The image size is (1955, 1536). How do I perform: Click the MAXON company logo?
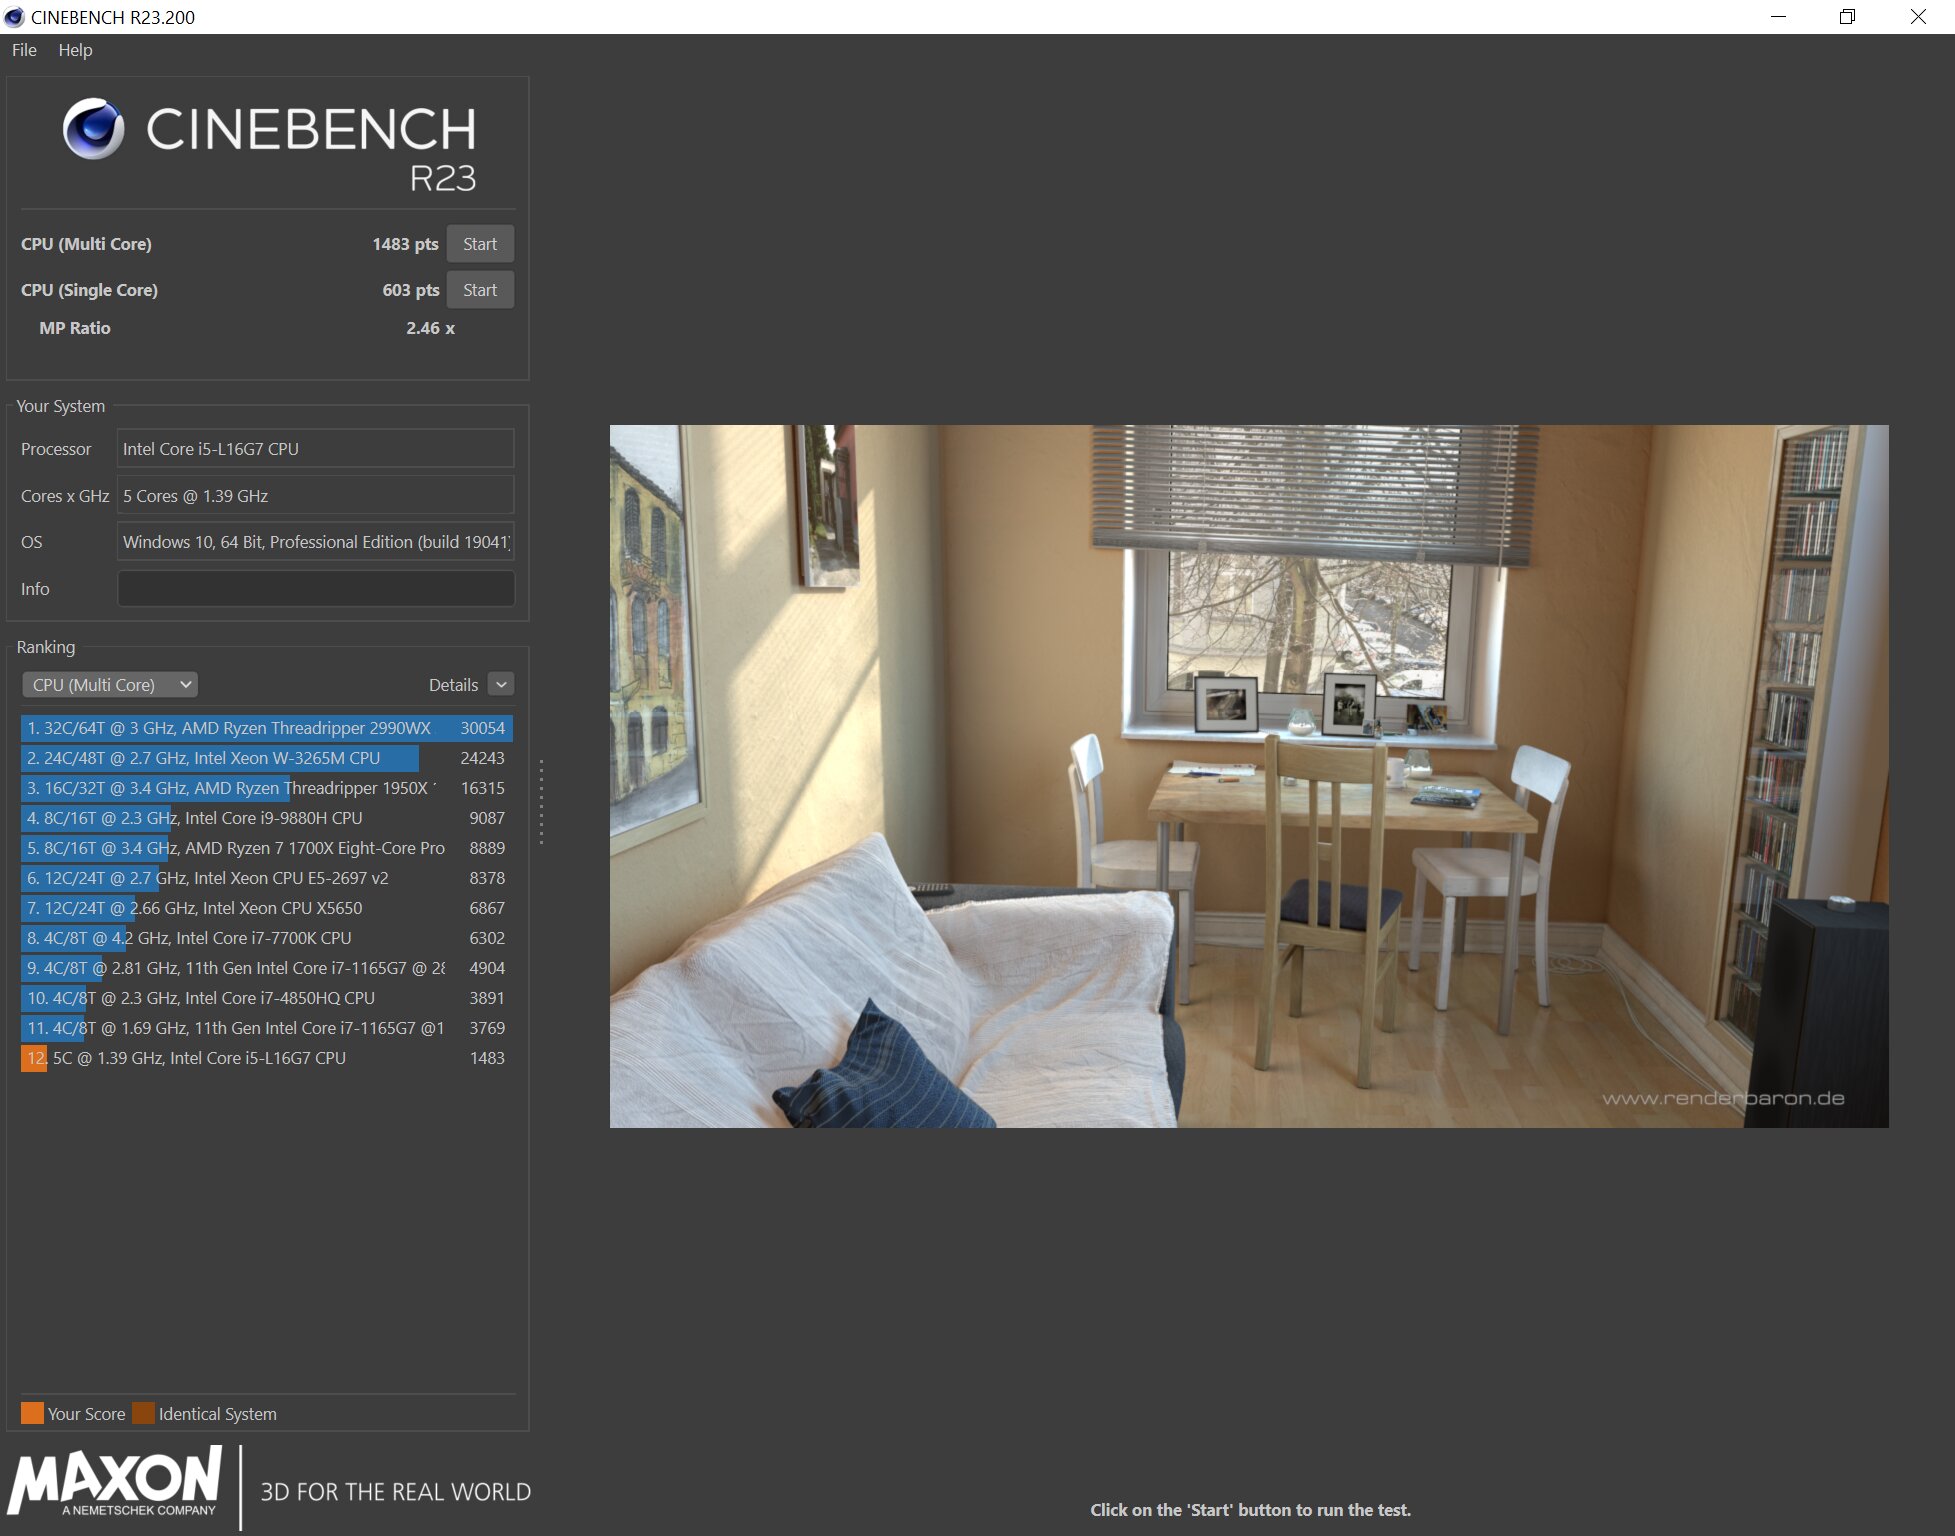tap(116, 1482)
